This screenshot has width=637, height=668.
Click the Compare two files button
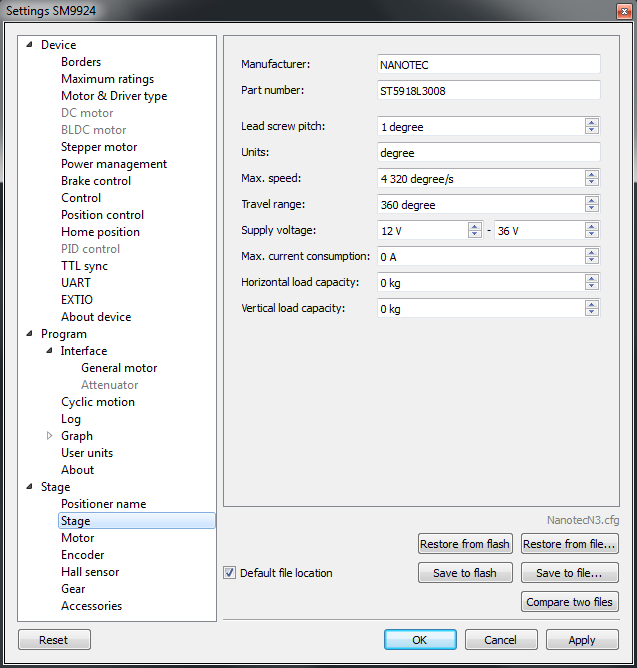569,602
